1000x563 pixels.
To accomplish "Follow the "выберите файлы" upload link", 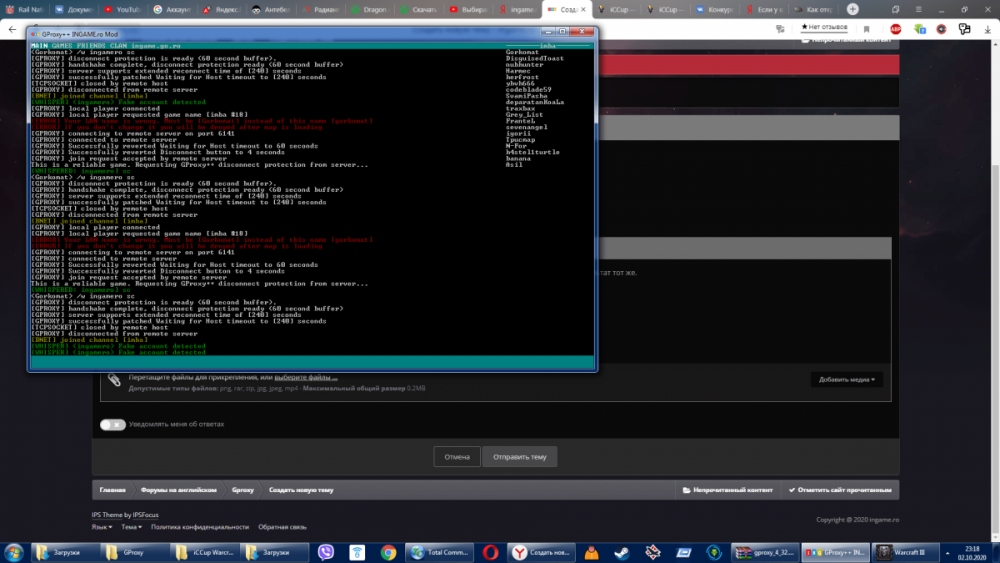I will (305, 377).
